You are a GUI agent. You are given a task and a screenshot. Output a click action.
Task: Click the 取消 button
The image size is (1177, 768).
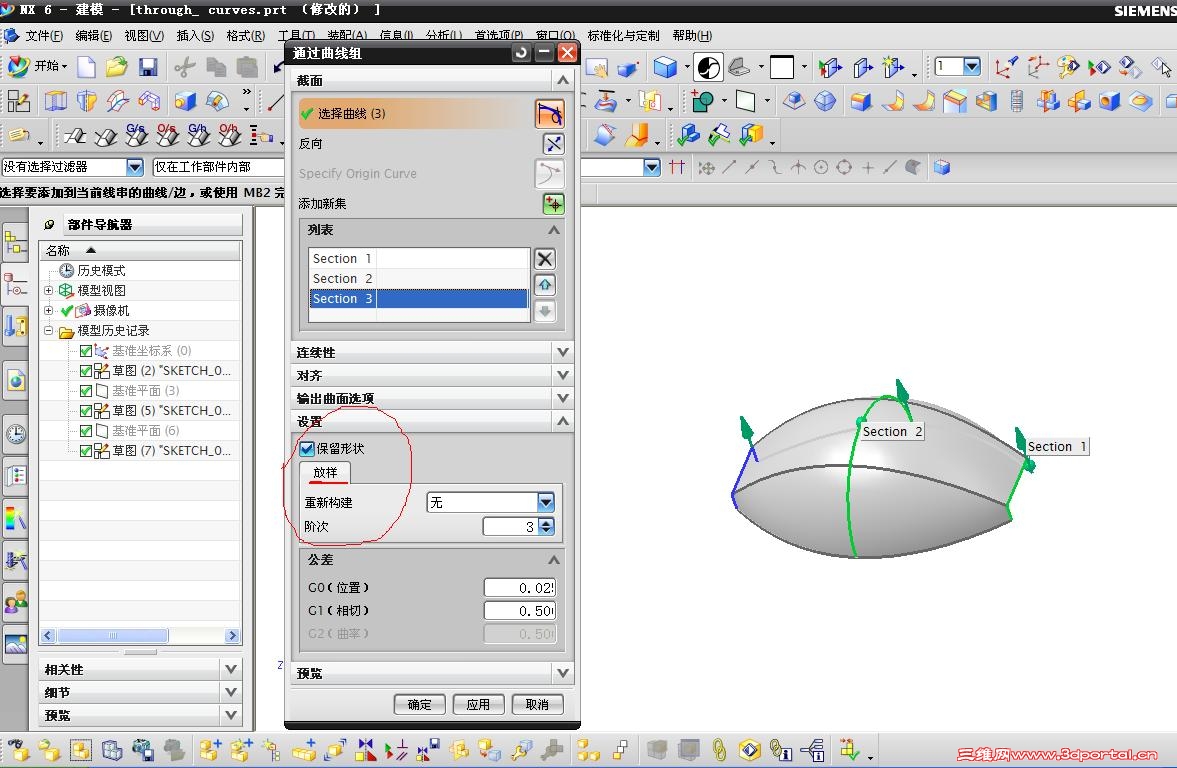537,704
